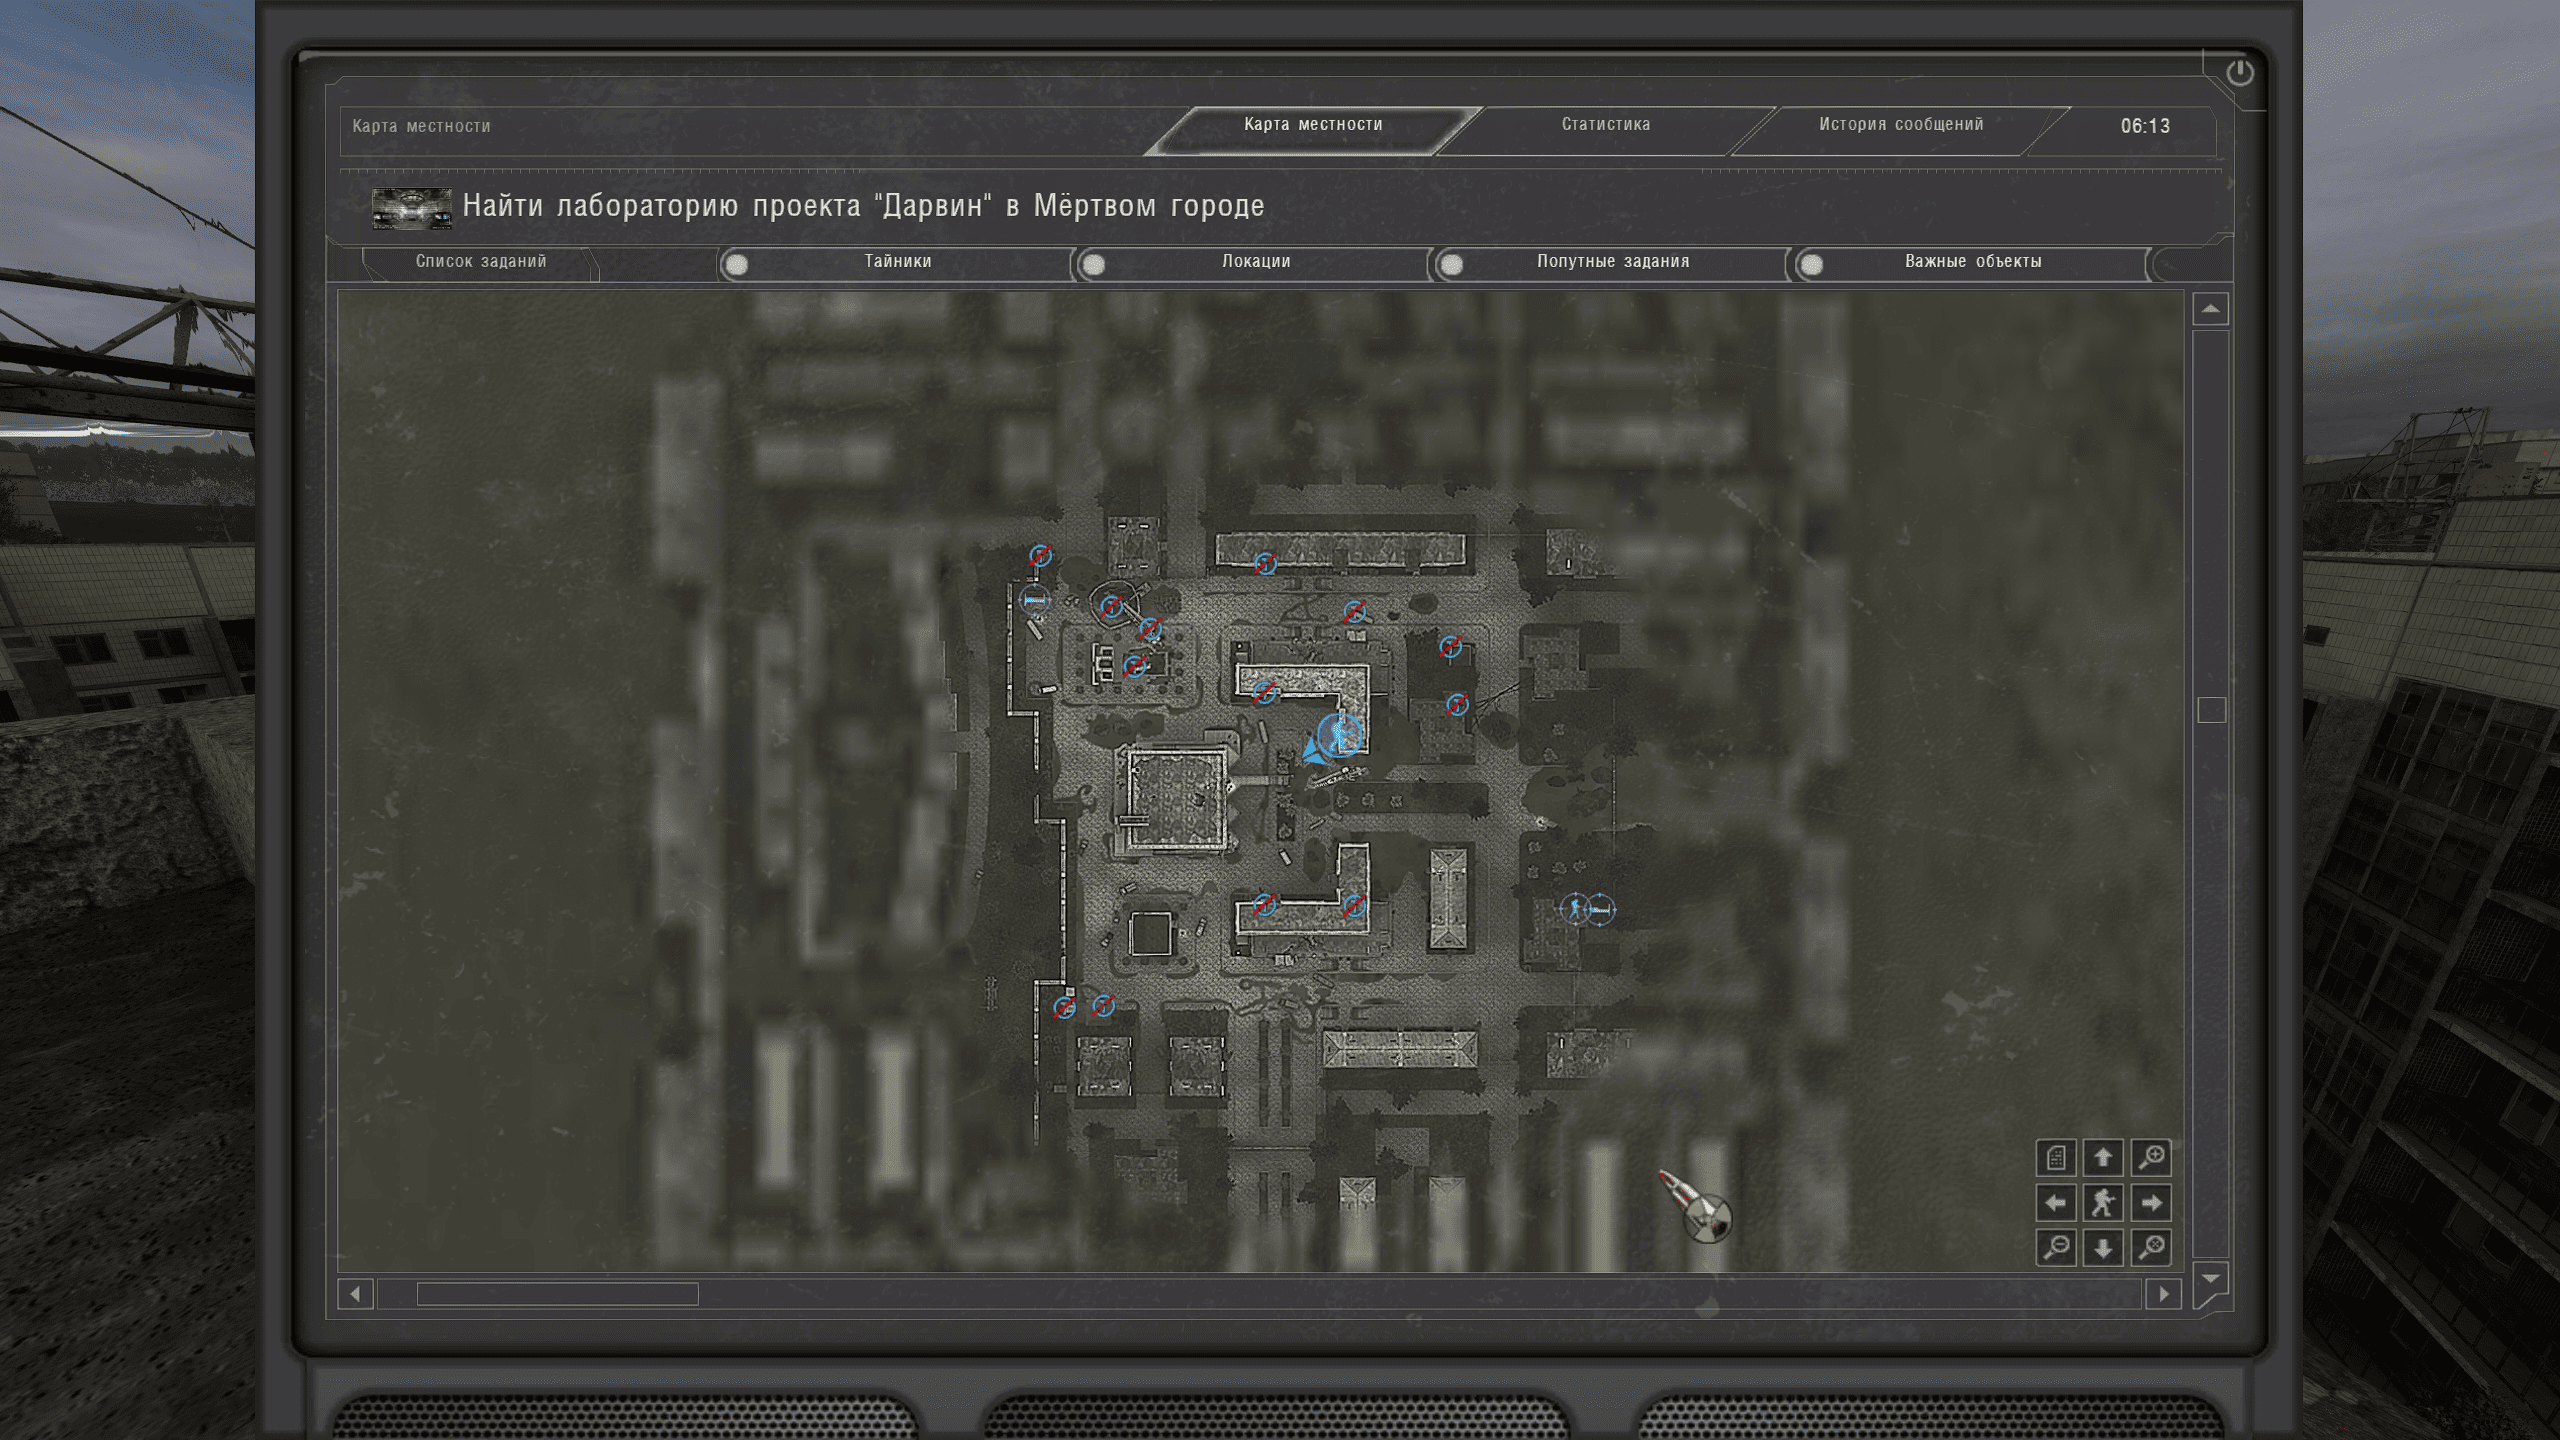
Task: Click the legend document icon in the map controls
Action: click(x=2056, y=1157)
